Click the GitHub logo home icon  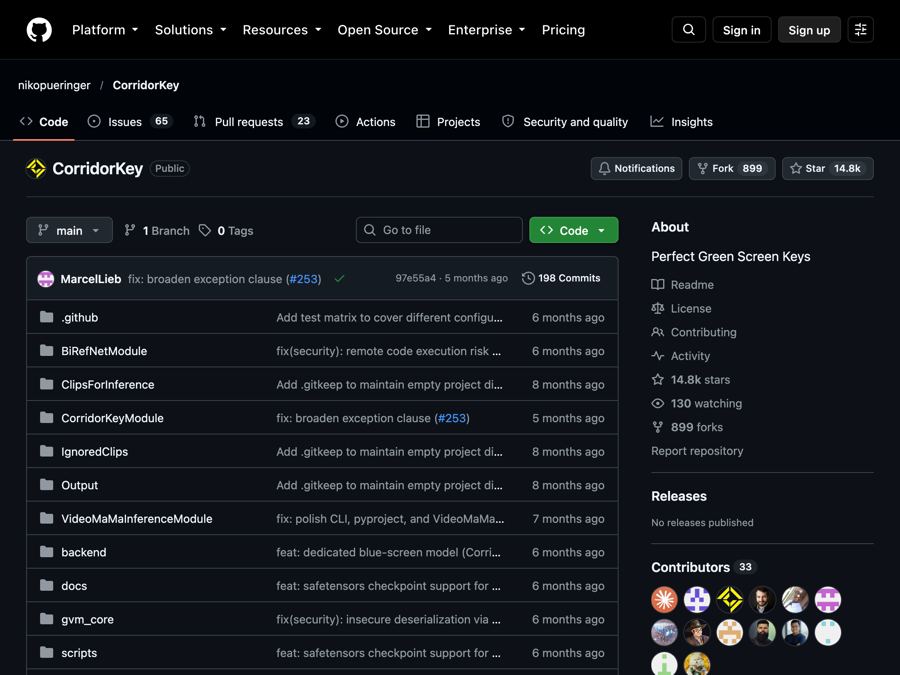(39, 30)
